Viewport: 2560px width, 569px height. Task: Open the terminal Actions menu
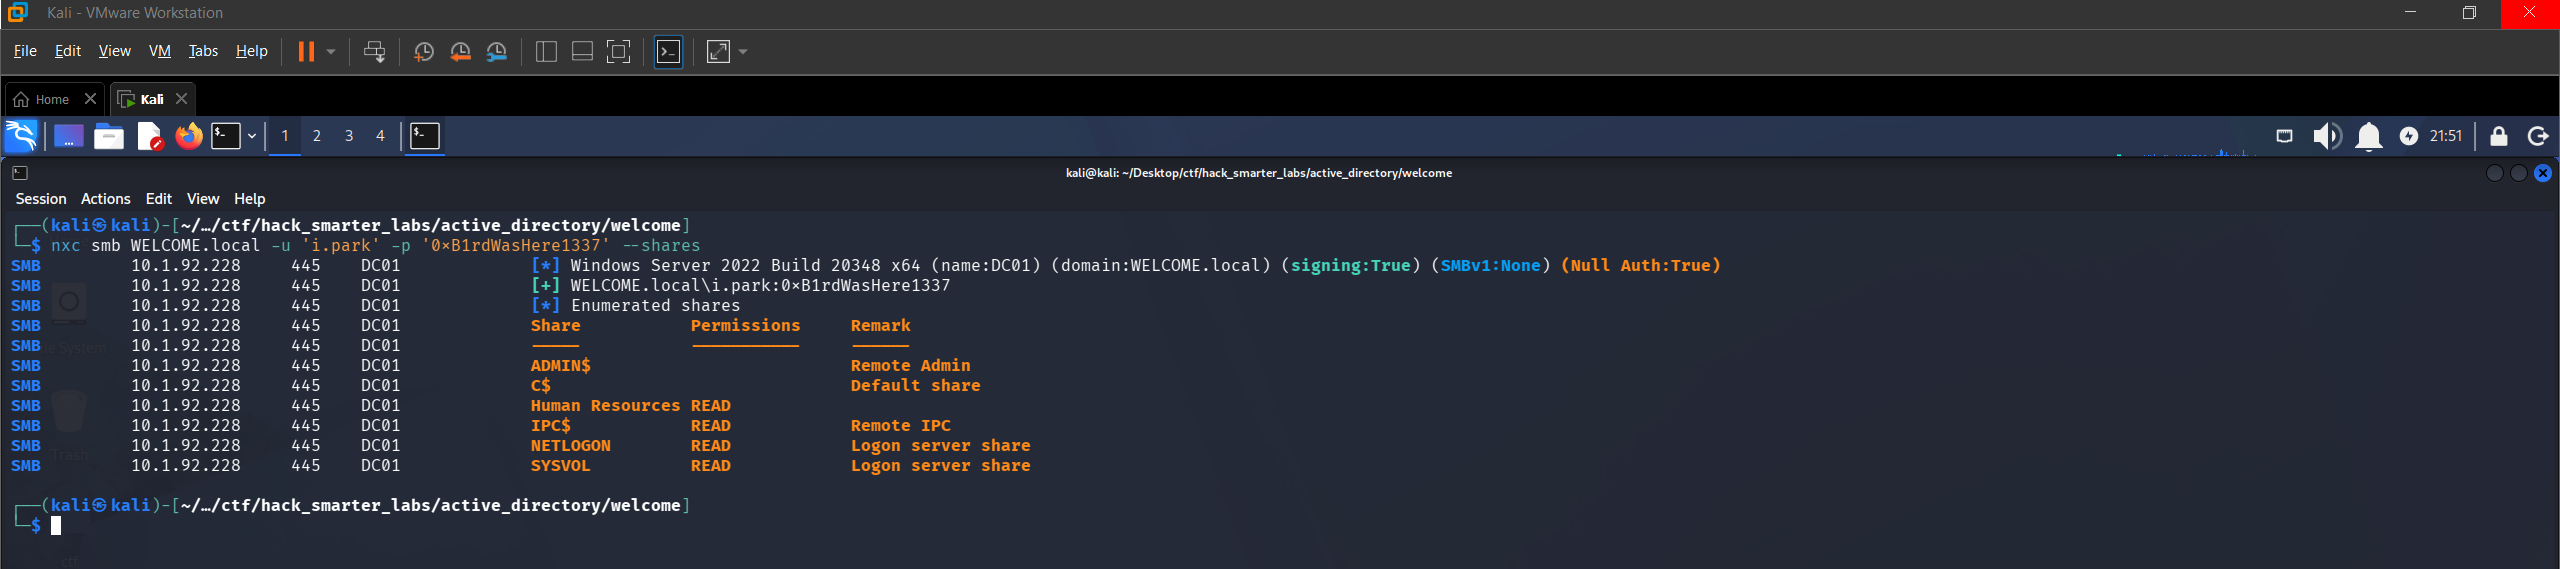pyautogui.click(x=105, y=199)
